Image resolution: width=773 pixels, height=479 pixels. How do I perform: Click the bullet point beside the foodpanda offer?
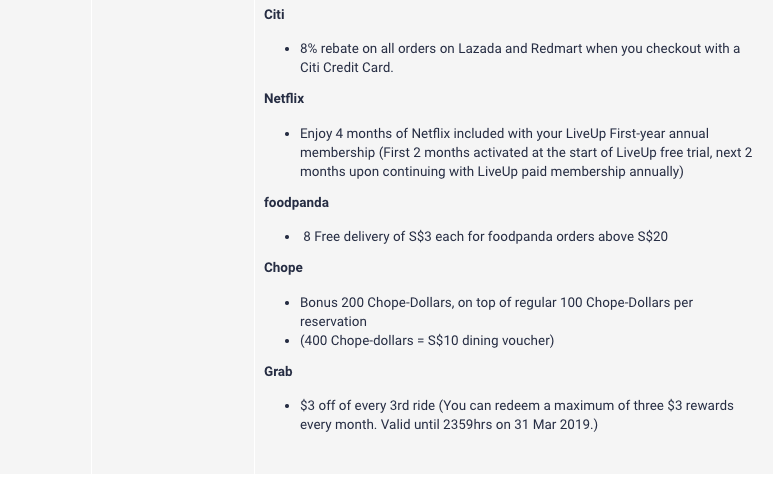click(288, 237)
